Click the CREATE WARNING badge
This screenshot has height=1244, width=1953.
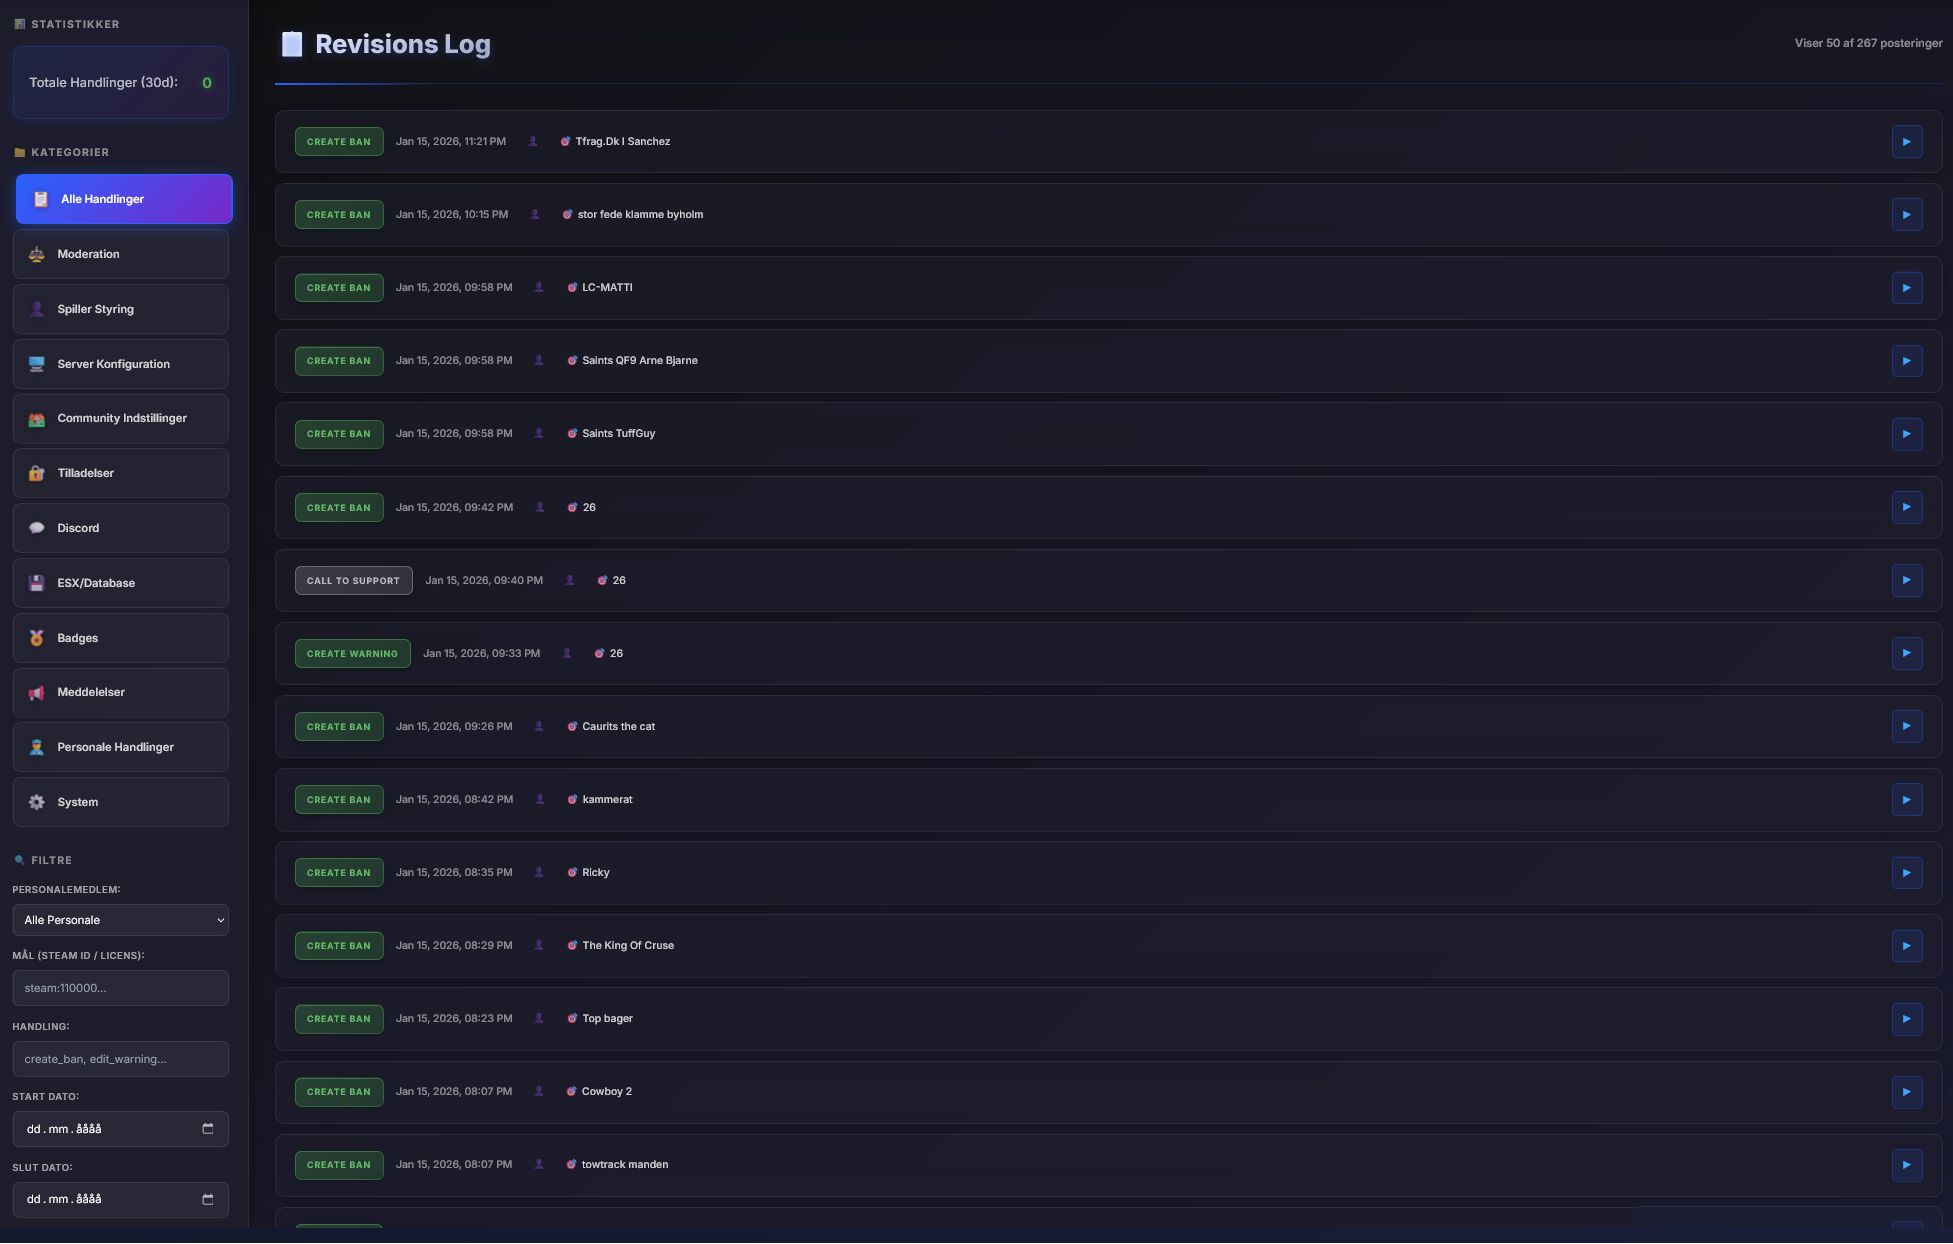click(x=352, y=654)
